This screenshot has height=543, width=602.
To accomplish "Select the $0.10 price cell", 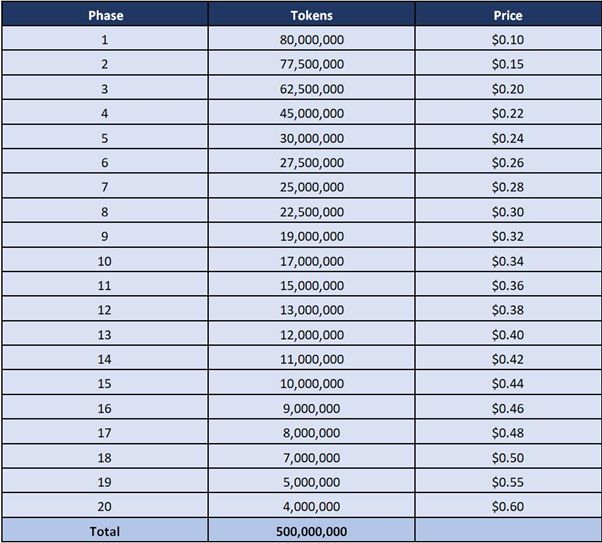I will point(507,40).
